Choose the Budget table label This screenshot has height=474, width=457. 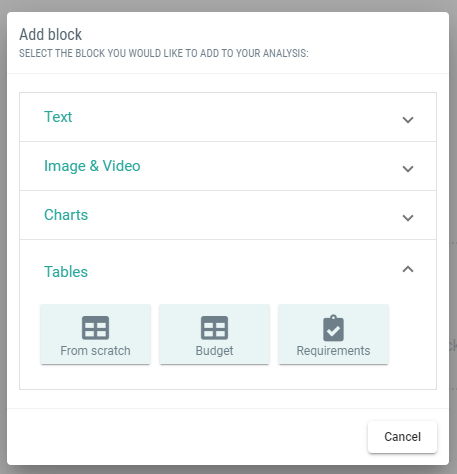pos(214,351)
